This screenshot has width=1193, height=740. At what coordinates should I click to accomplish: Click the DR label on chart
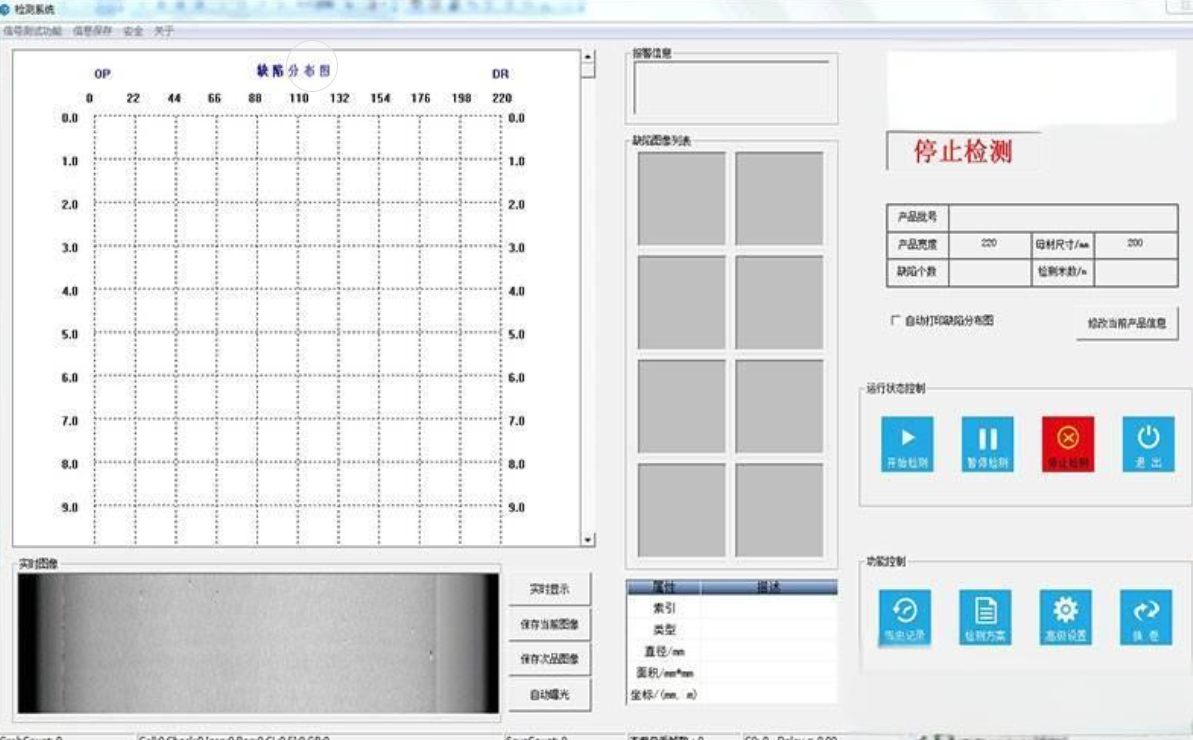coord(500,74)
